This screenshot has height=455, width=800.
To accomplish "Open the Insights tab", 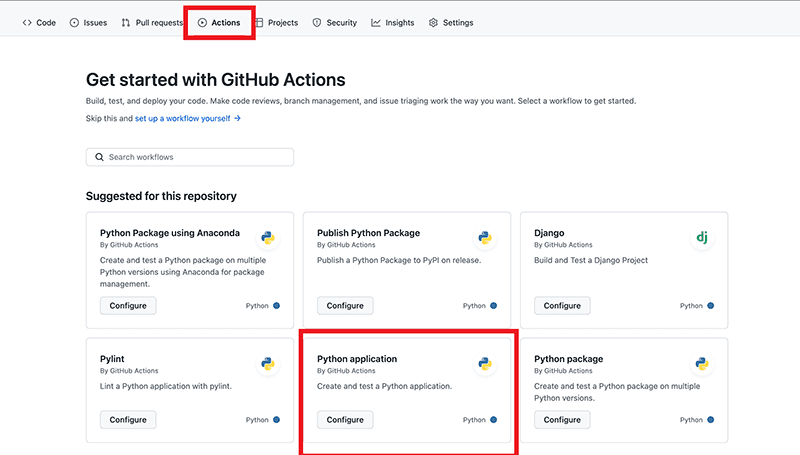I will click(393, 22).
